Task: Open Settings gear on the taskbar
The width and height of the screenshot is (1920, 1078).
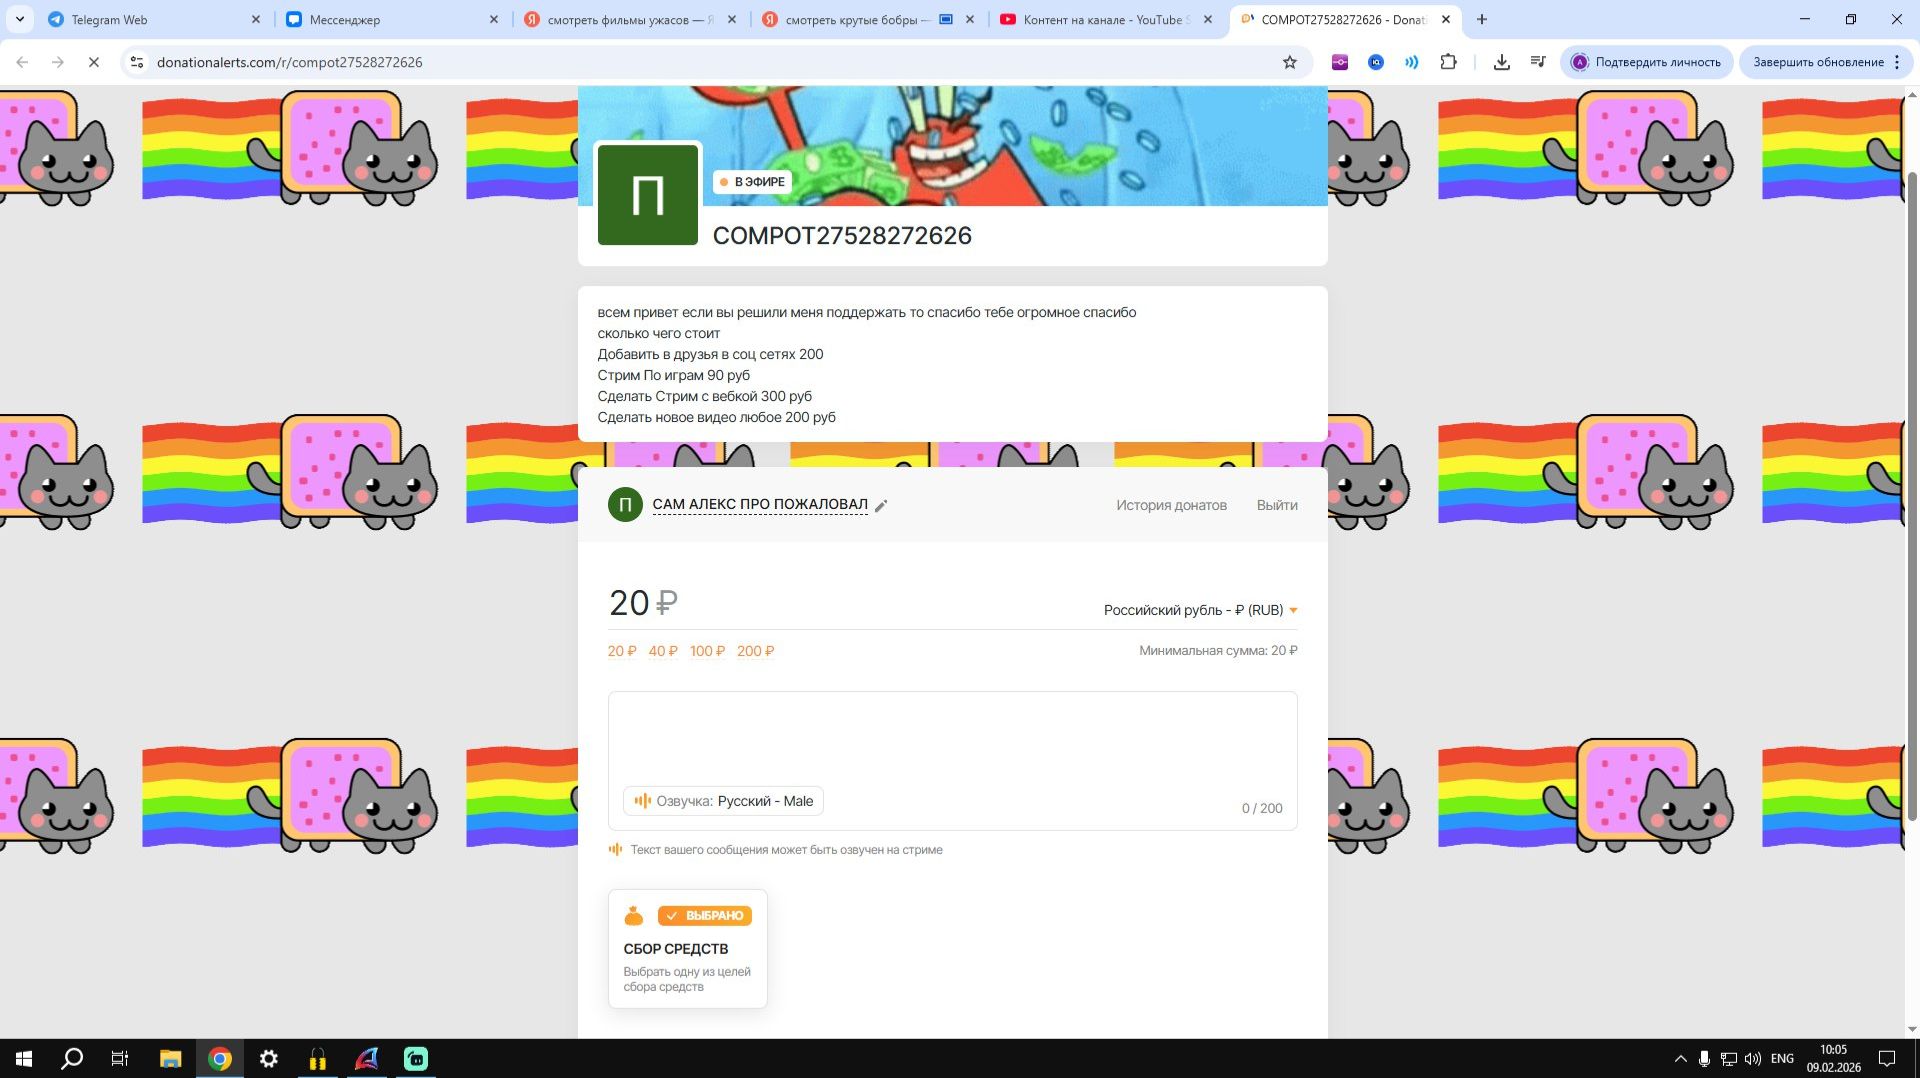Action: [268, 1058]
